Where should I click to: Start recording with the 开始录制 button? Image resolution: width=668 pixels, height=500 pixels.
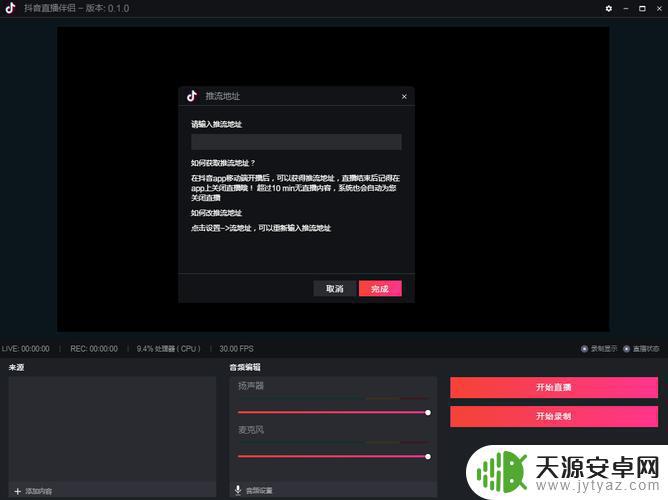tap(554, 417)
